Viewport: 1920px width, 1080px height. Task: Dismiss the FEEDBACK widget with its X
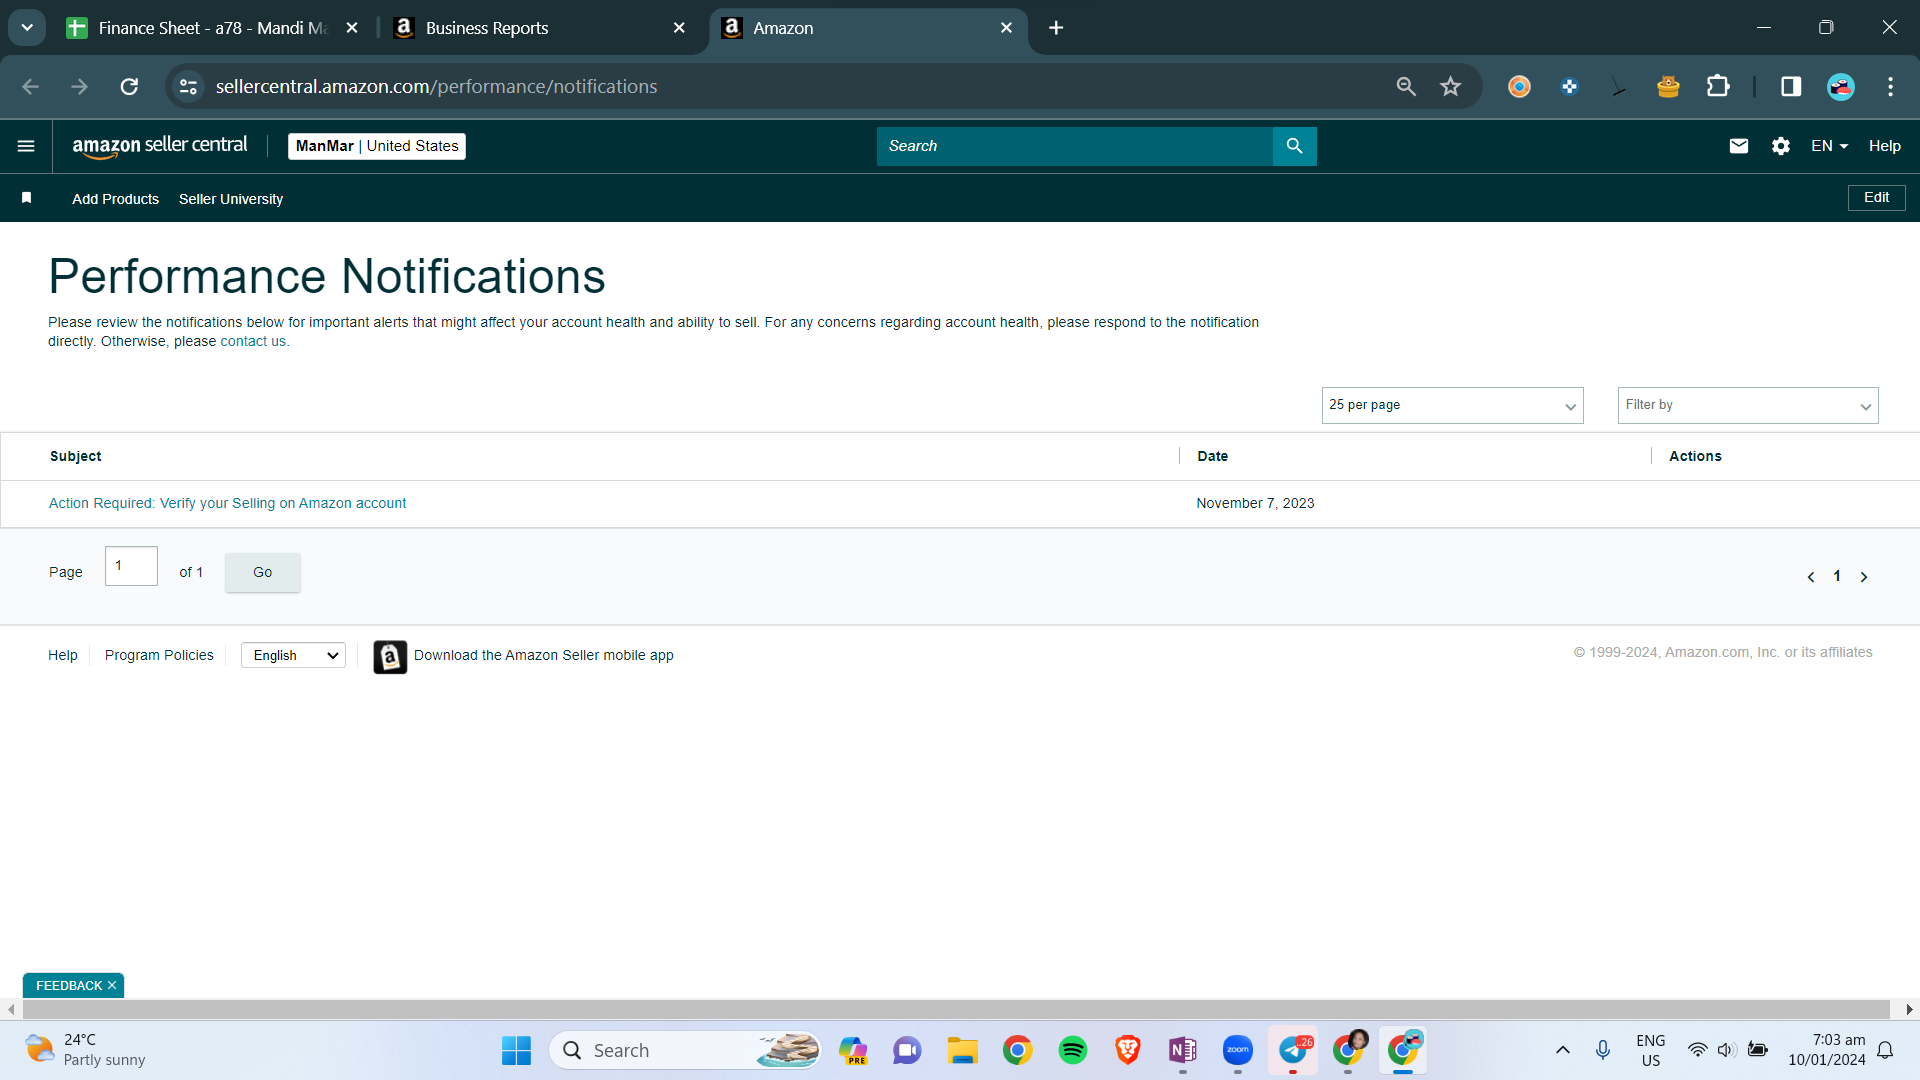coord(112,985)
